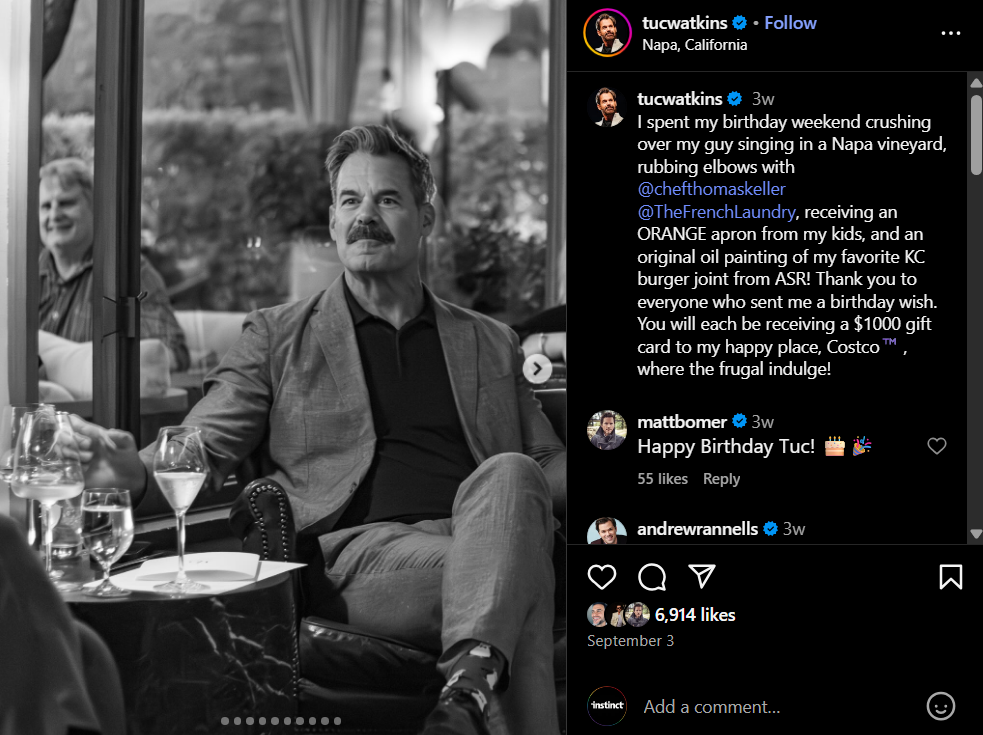This screenshot has width=983, height=735.
Task: Follow tucwatkins
Action: coord(790,23)
